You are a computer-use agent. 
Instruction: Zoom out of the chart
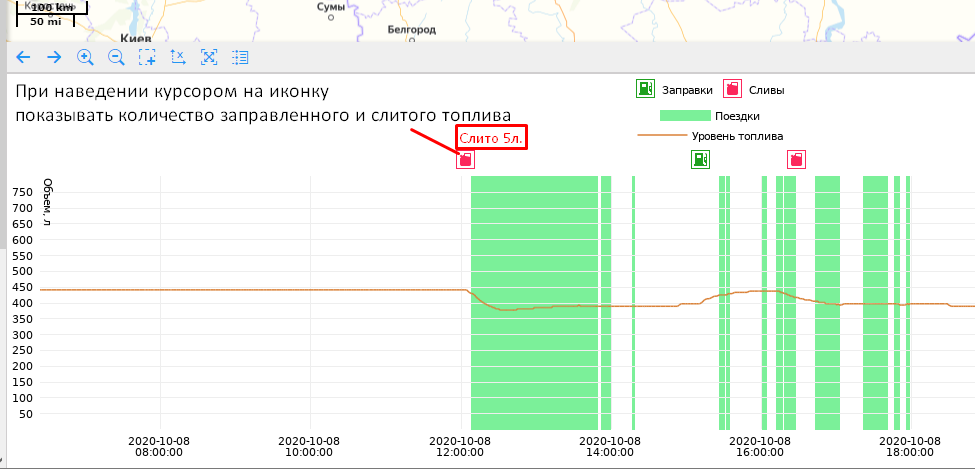tap(116, 58)
